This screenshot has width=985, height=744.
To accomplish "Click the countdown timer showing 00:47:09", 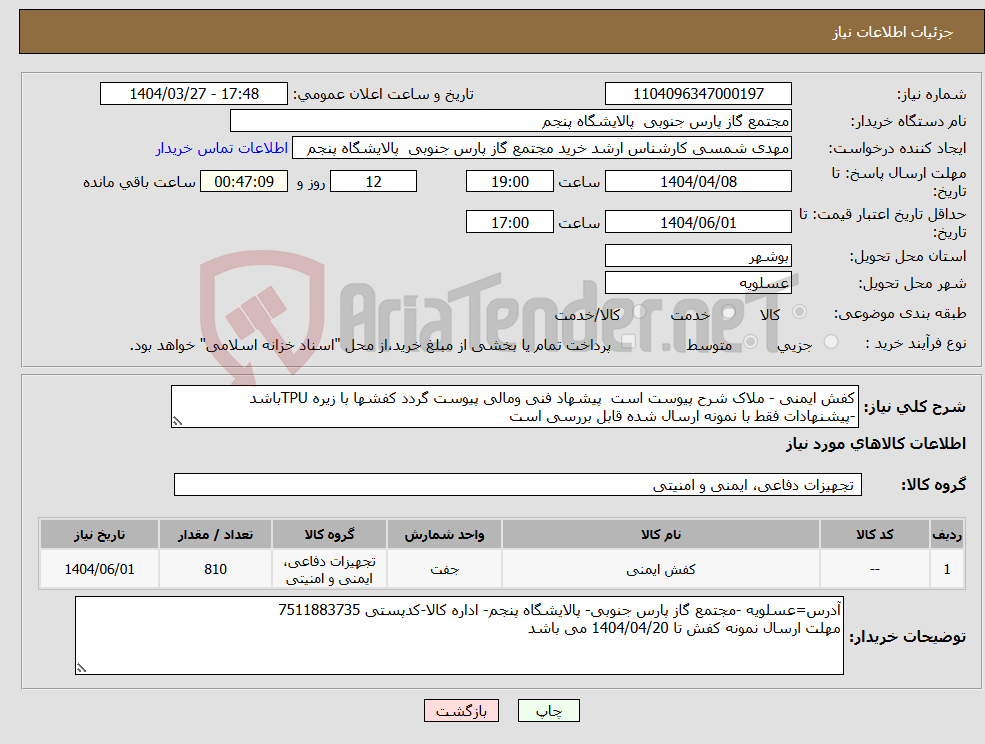I will (x=244, y=181).
